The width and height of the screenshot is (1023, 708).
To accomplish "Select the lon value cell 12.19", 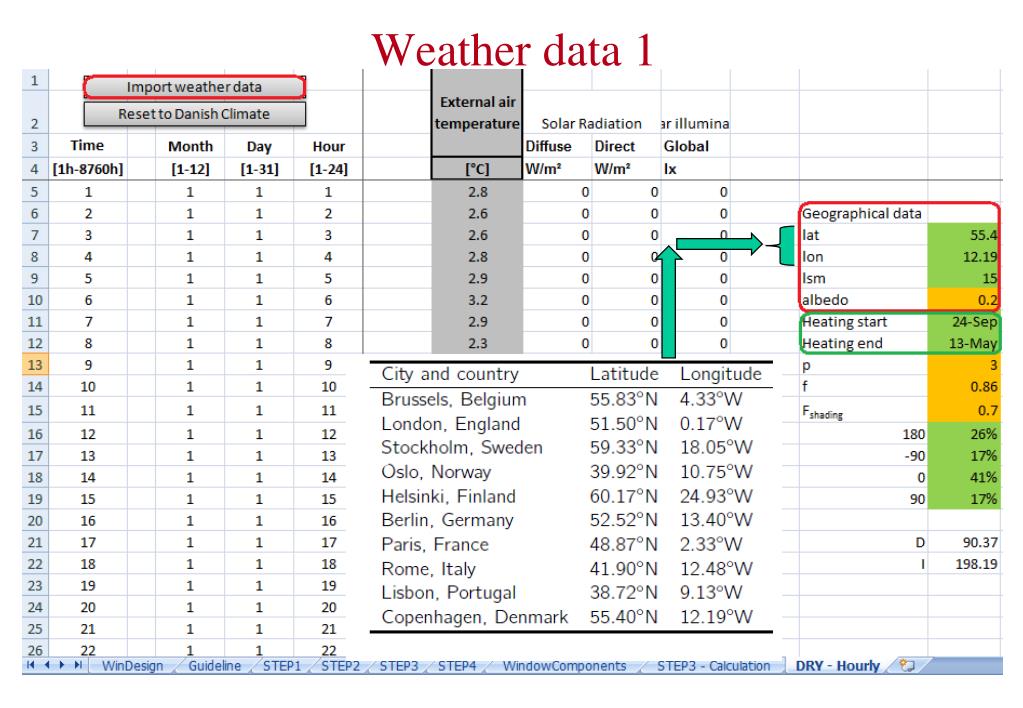I will pos(964,256).
